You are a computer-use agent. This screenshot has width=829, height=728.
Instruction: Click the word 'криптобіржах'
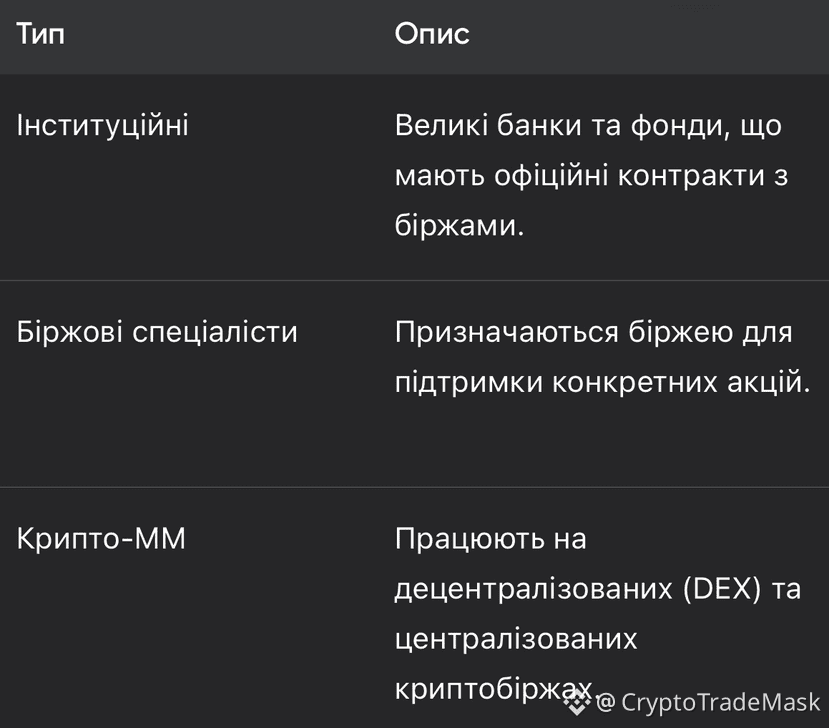[493, 688]
